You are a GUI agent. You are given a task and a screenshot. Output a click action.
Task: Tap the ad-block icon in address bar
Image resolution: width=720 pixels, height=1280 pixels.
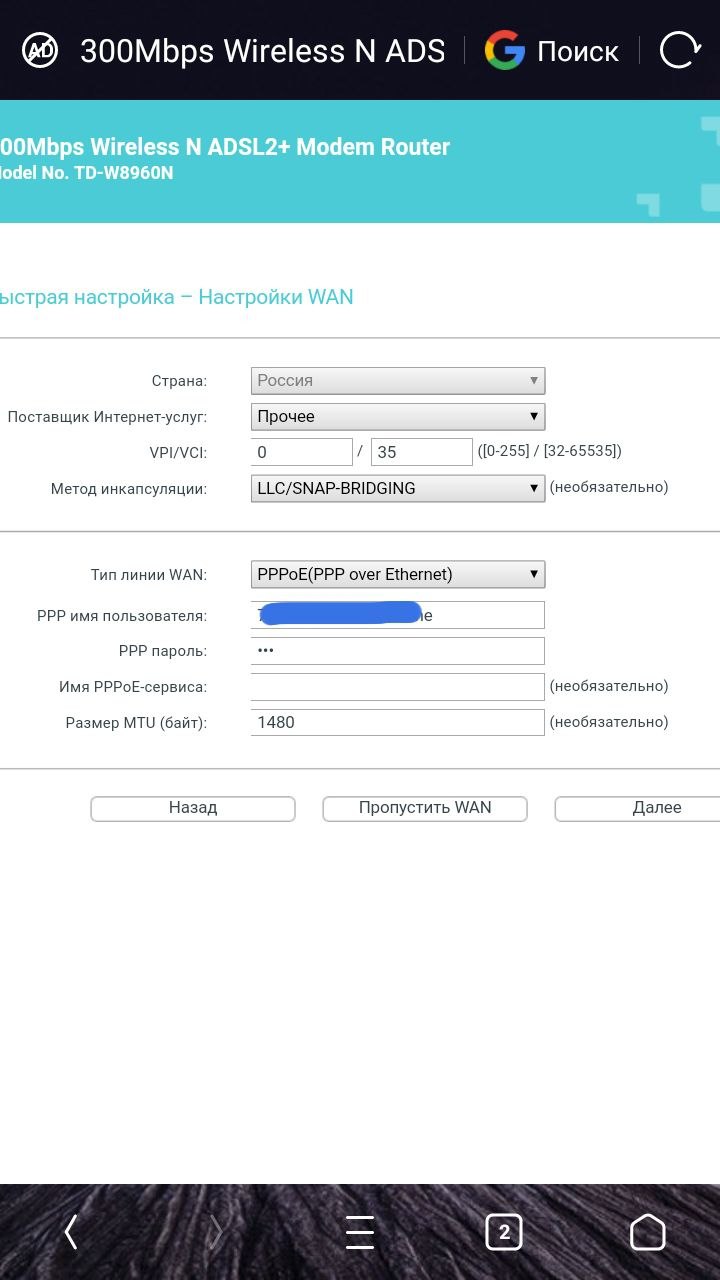point(41,49)
